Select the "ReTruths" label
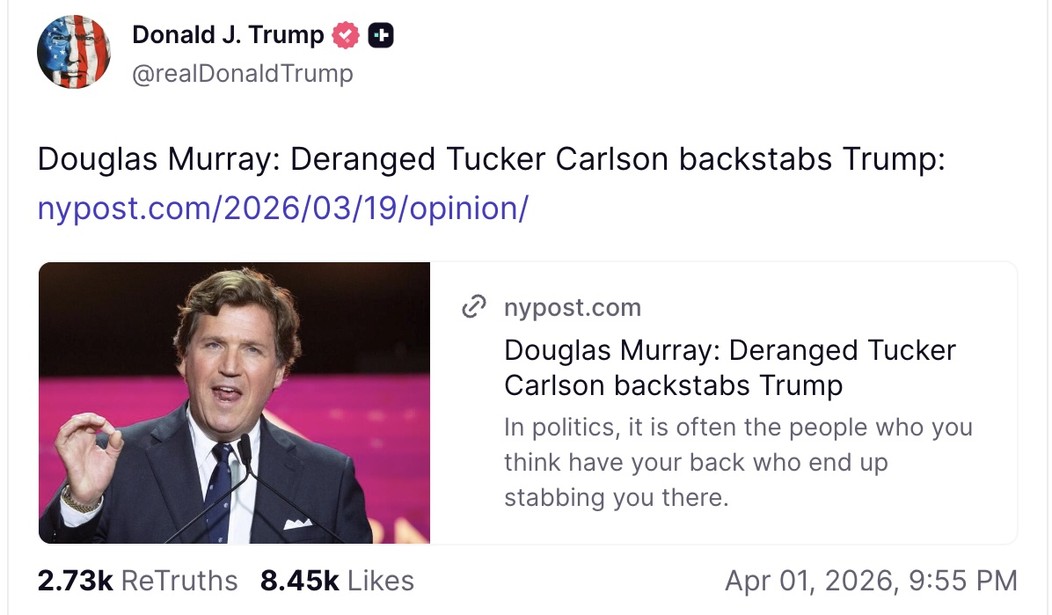 point(179,580)
